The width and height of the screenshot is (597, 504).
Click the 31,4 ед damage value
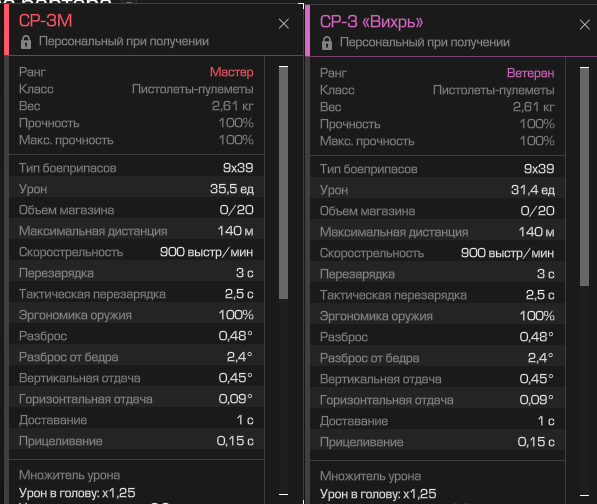pos(533,190)
